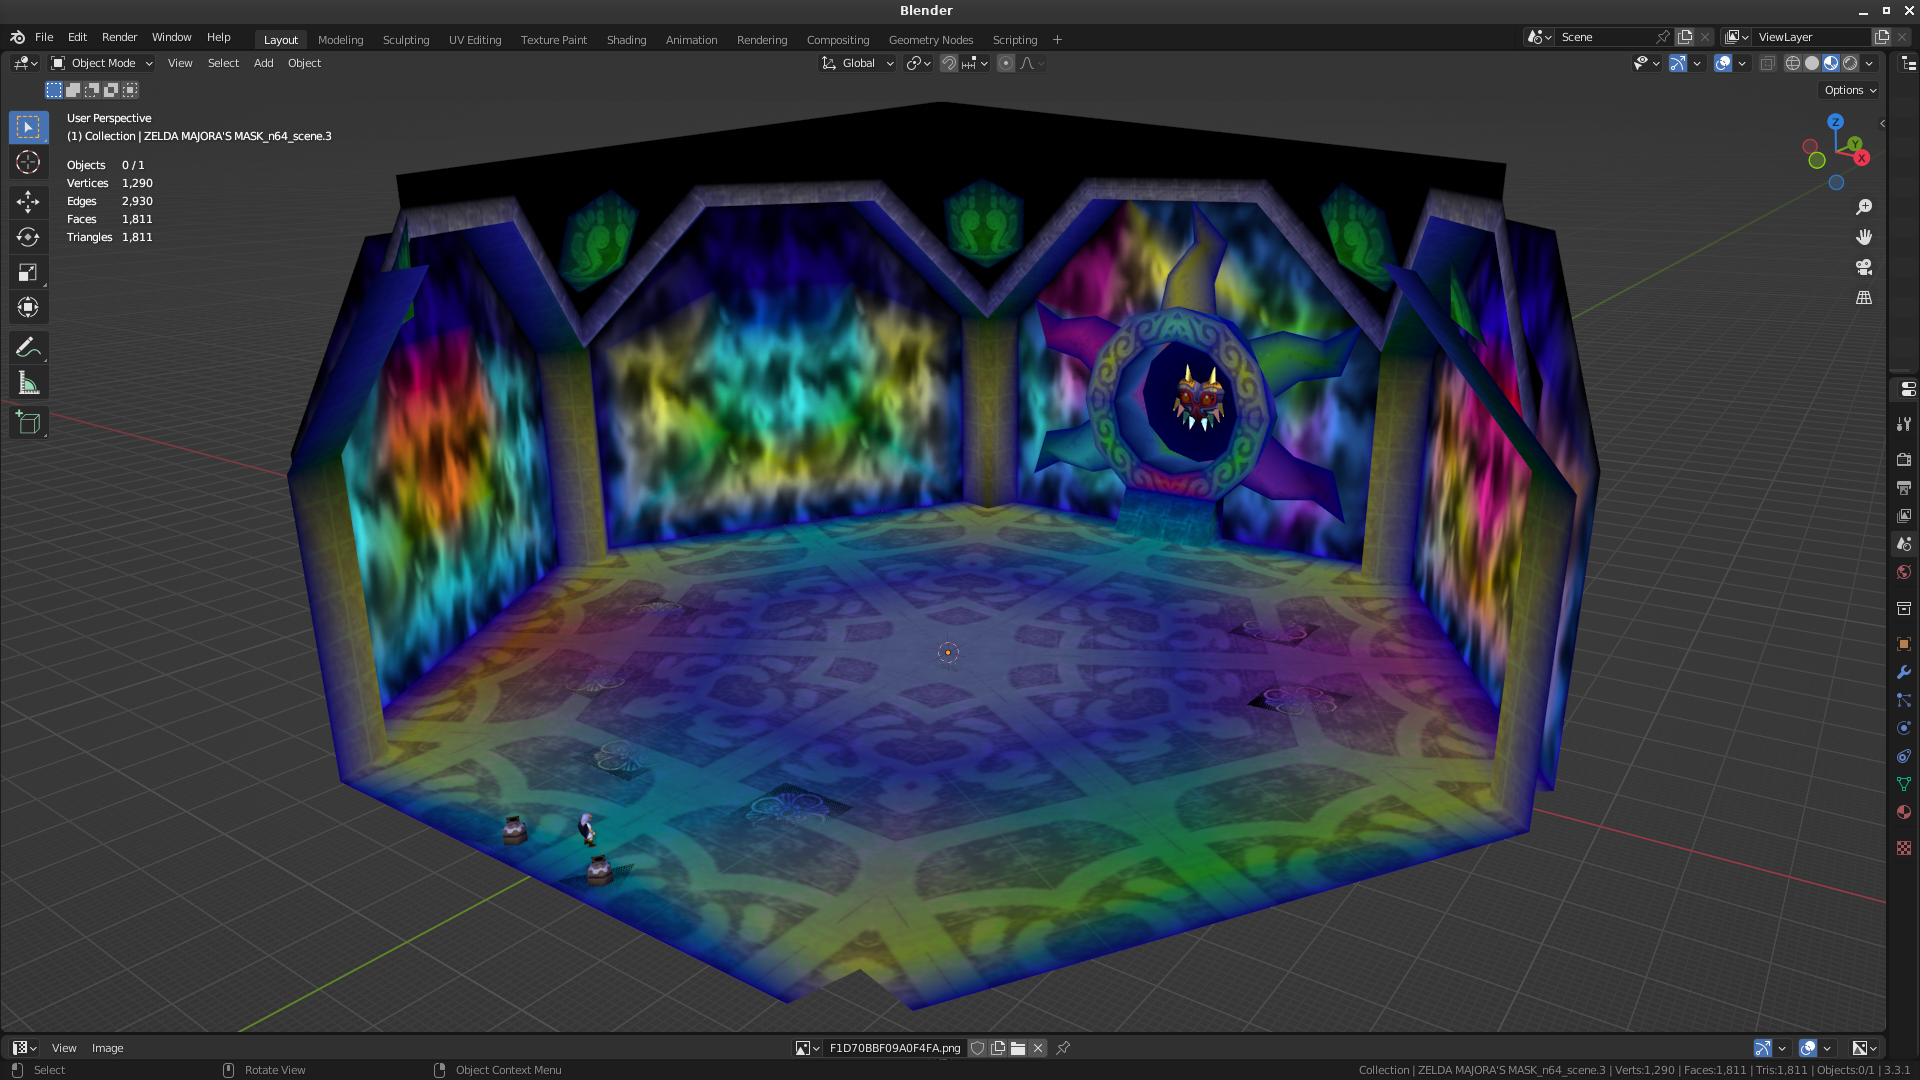
Task: Open the Object Mode dropdown
Action: click(x=102, y=63)
